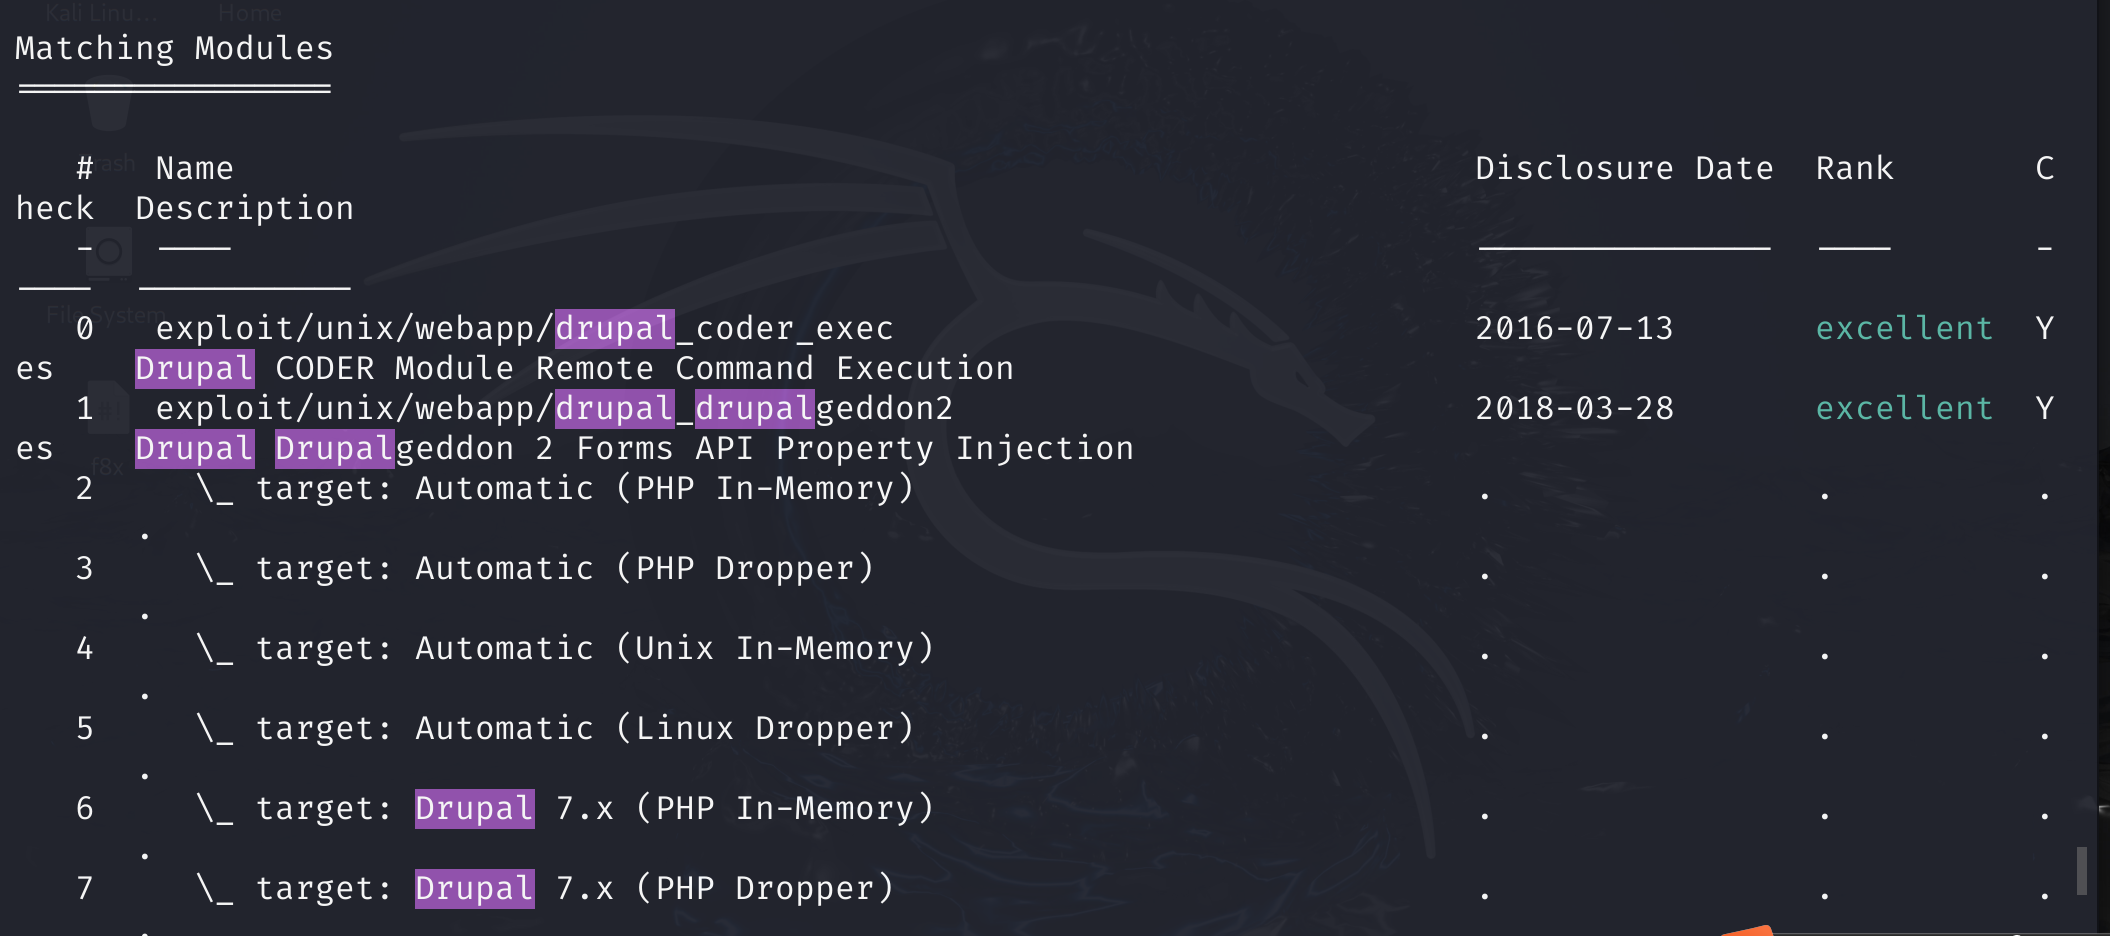
Task: Click the excellent rank for drupal_coder_exec
Action: click(1904, 328)
